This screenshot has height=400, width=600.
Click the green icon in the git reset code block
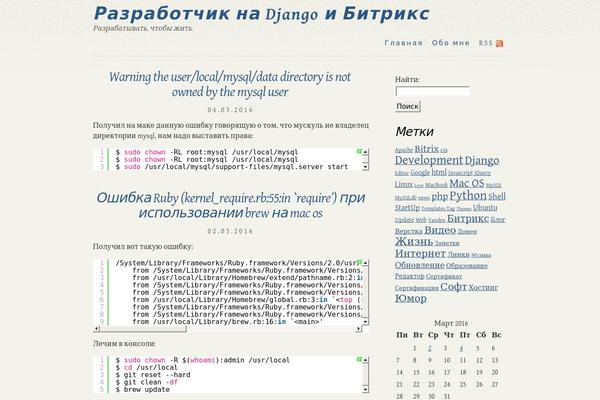pos(359,359)
